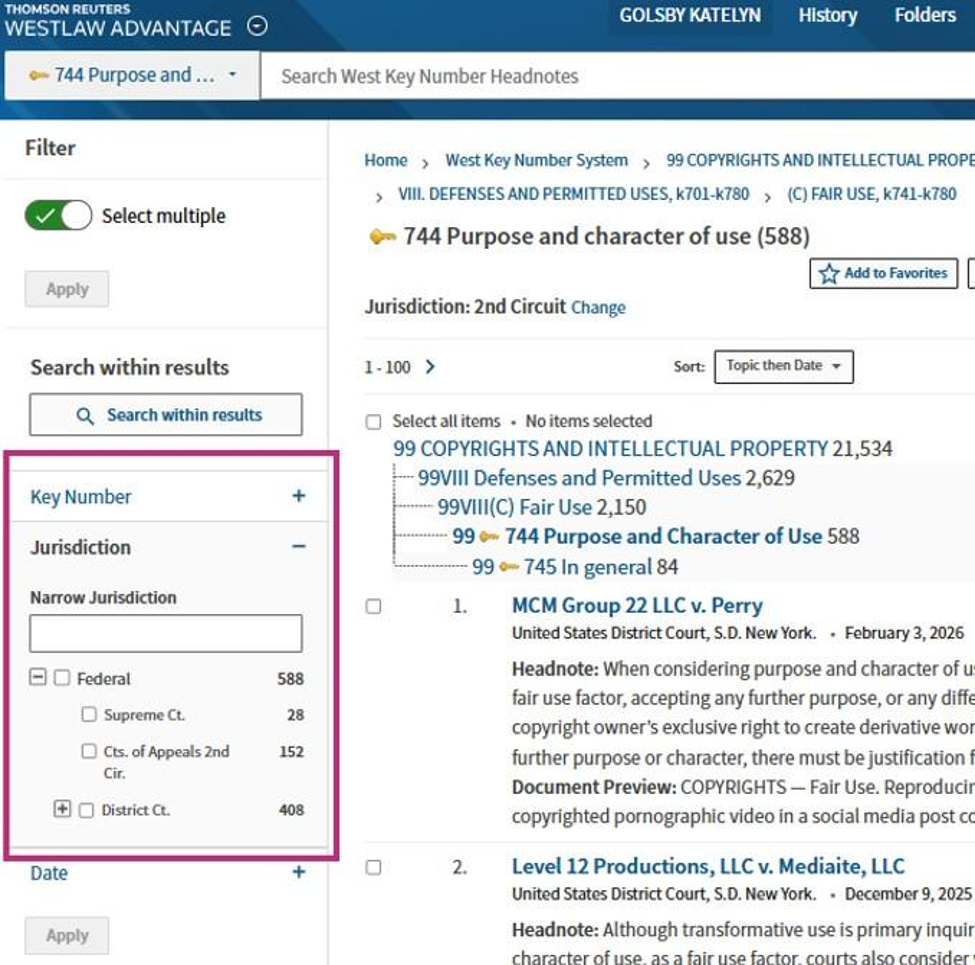Open West Key Number System breadcrumb
This screenshot has height=965, width=975.
pyautogui.click(x=537, y=160)
